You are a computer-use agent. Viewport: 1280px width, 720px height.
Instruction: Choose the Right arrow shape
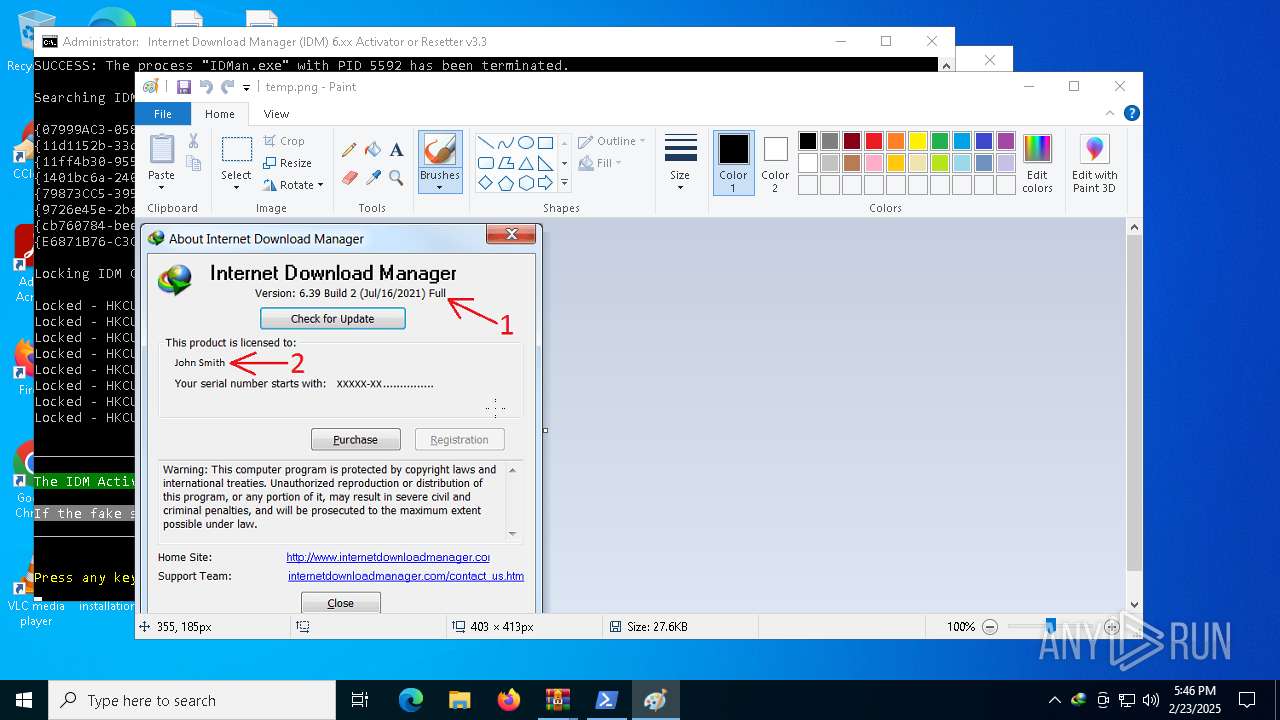point(545,183)
